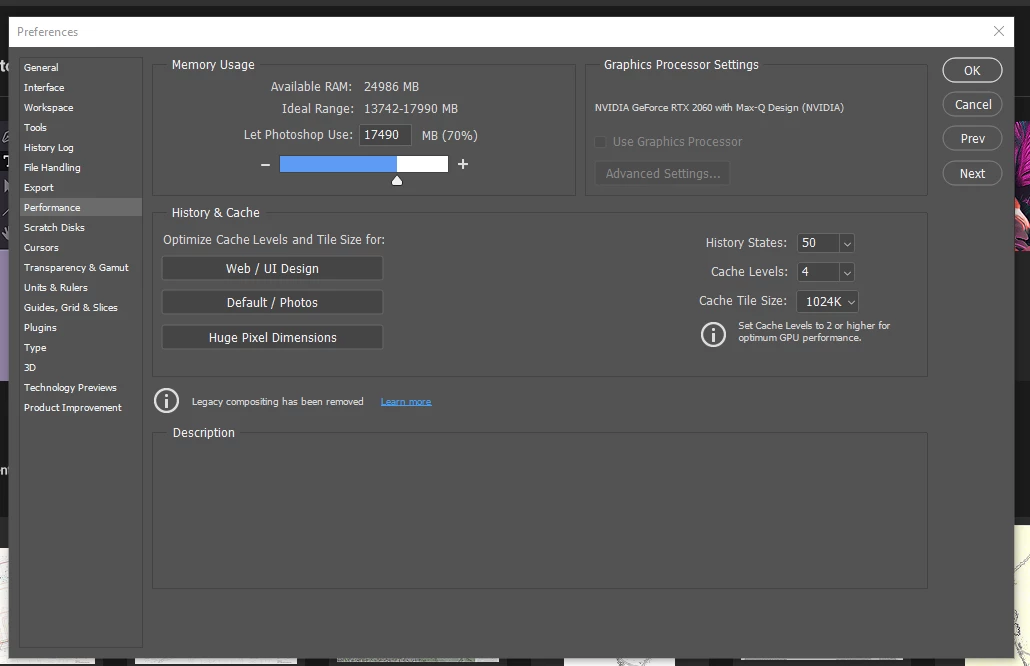Click the Ideal Range value 13742-17990 MB
Image resolution: width=1030 pixels, height=666 pixels.
coord(411,109)
